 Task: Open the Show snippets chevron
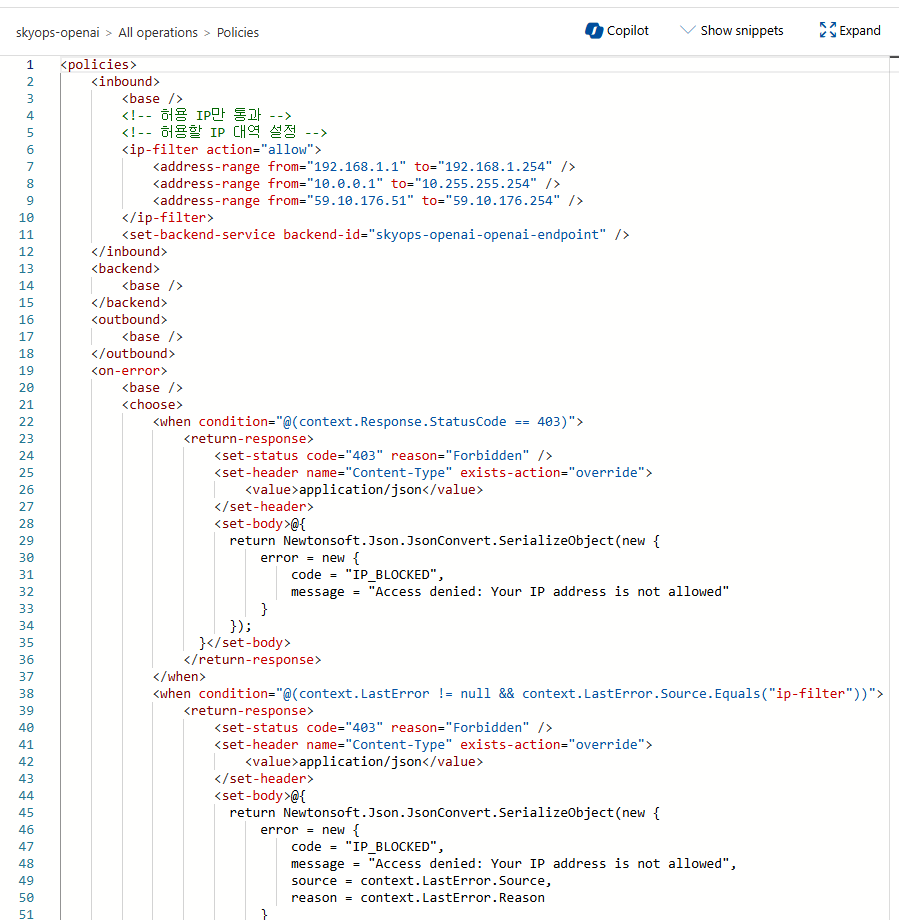pyautogui.click(x=687, y=31)
